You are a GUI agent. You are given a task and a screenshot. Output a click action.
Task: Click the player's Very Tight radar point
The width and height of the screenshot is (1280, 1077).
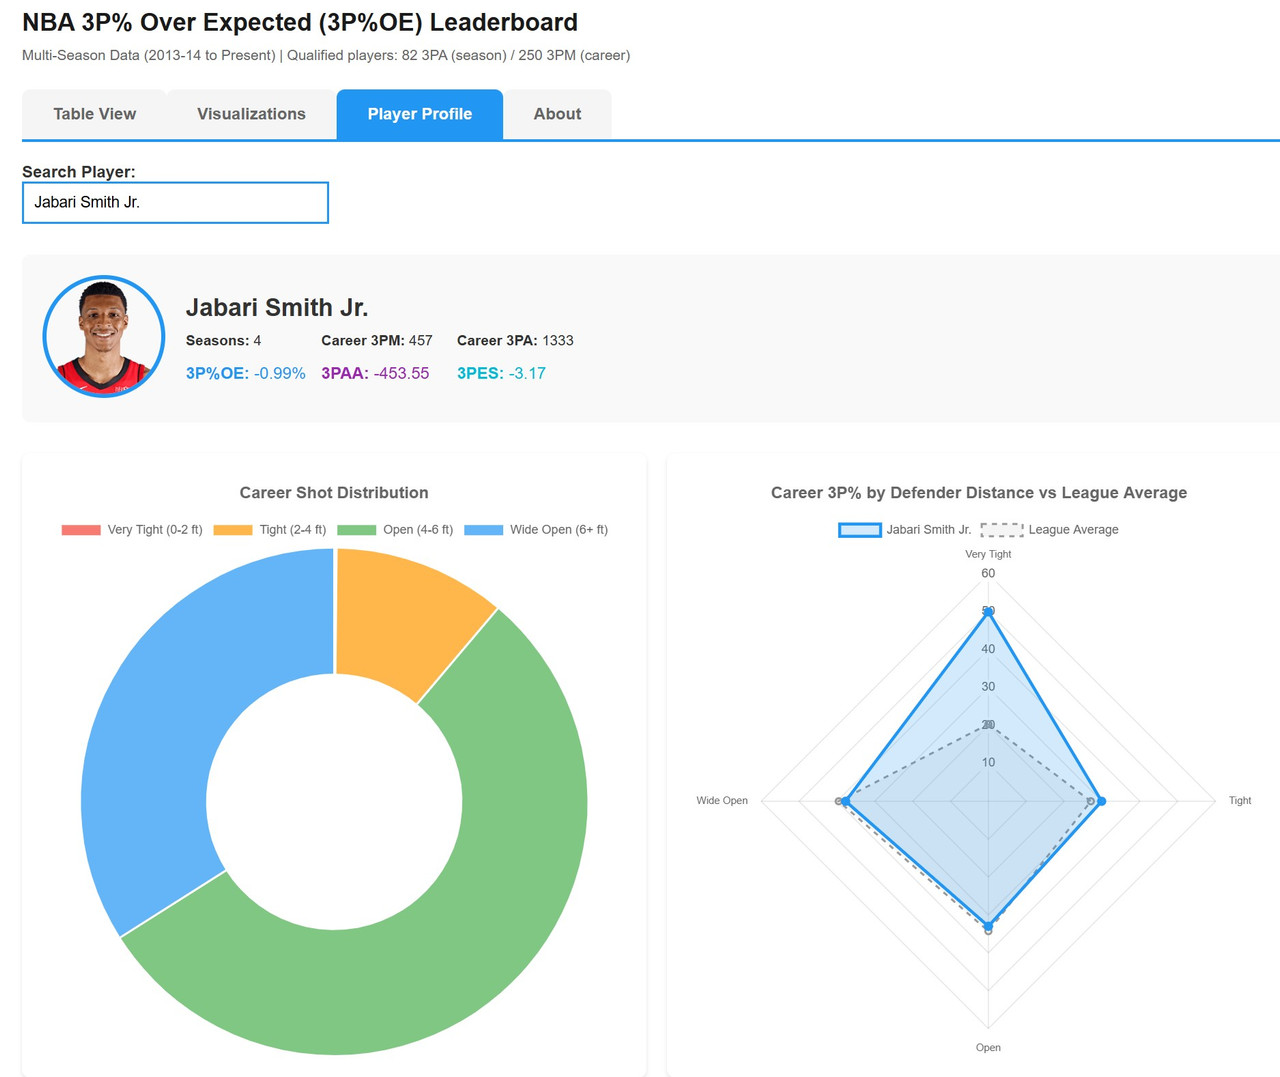click(988, 612)
